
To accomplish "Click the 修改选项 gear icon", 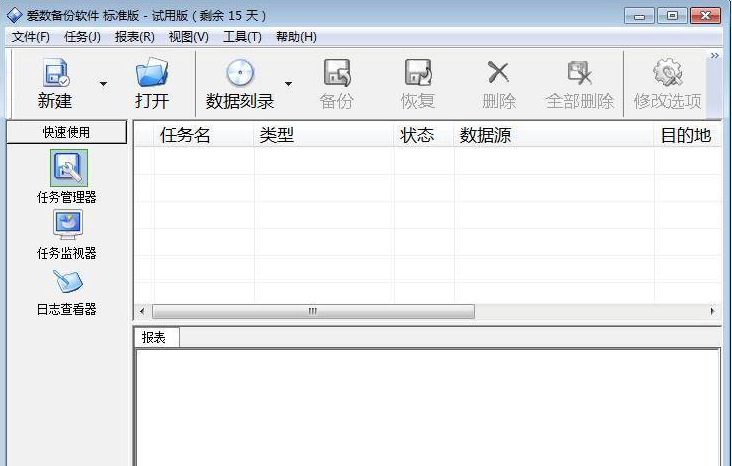I will tap(668, 72).
